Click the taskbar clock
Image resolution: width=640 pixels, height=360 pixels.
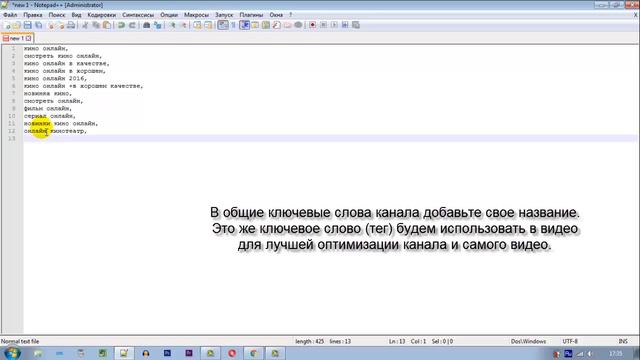coord(616,353)
